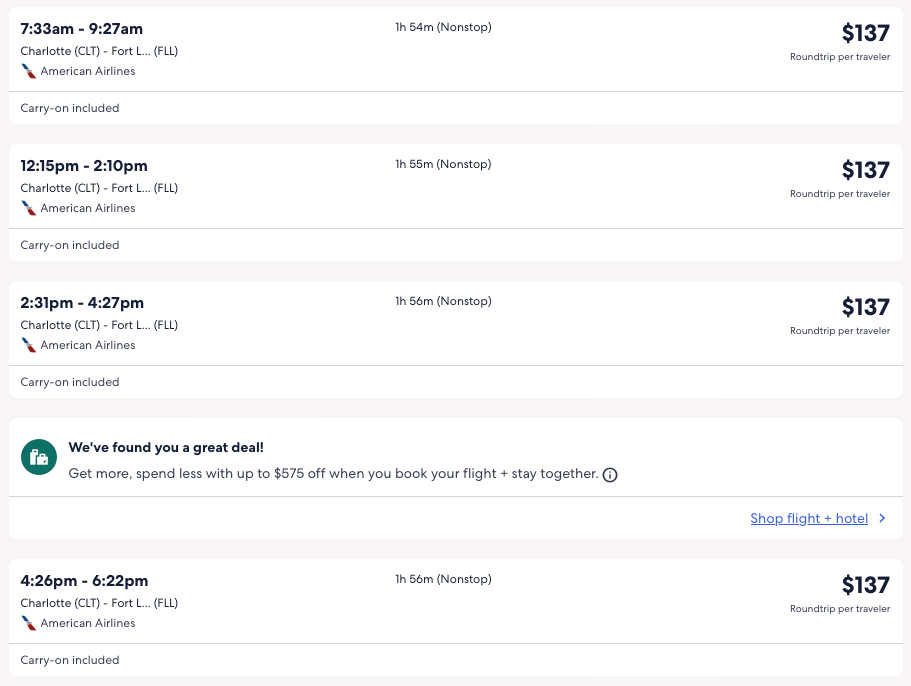
Task: Click American Airlines logo on 2:31pm flight
Action: (29, 345)
